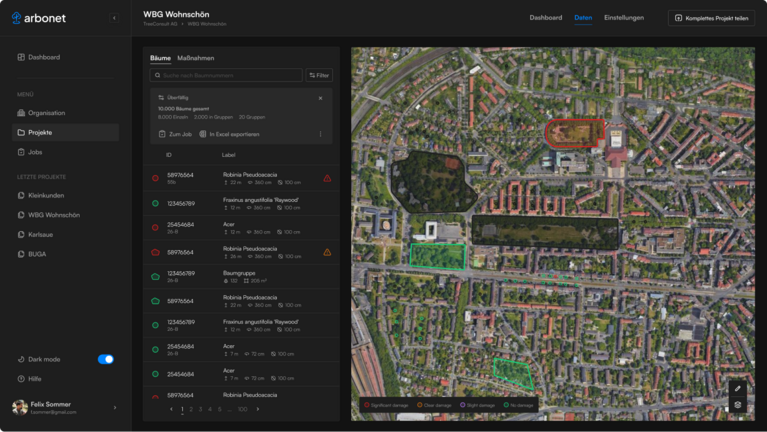This screenshot has width=767, height=432.
Task: Select the Bäume tab
Action: [160, 58]
